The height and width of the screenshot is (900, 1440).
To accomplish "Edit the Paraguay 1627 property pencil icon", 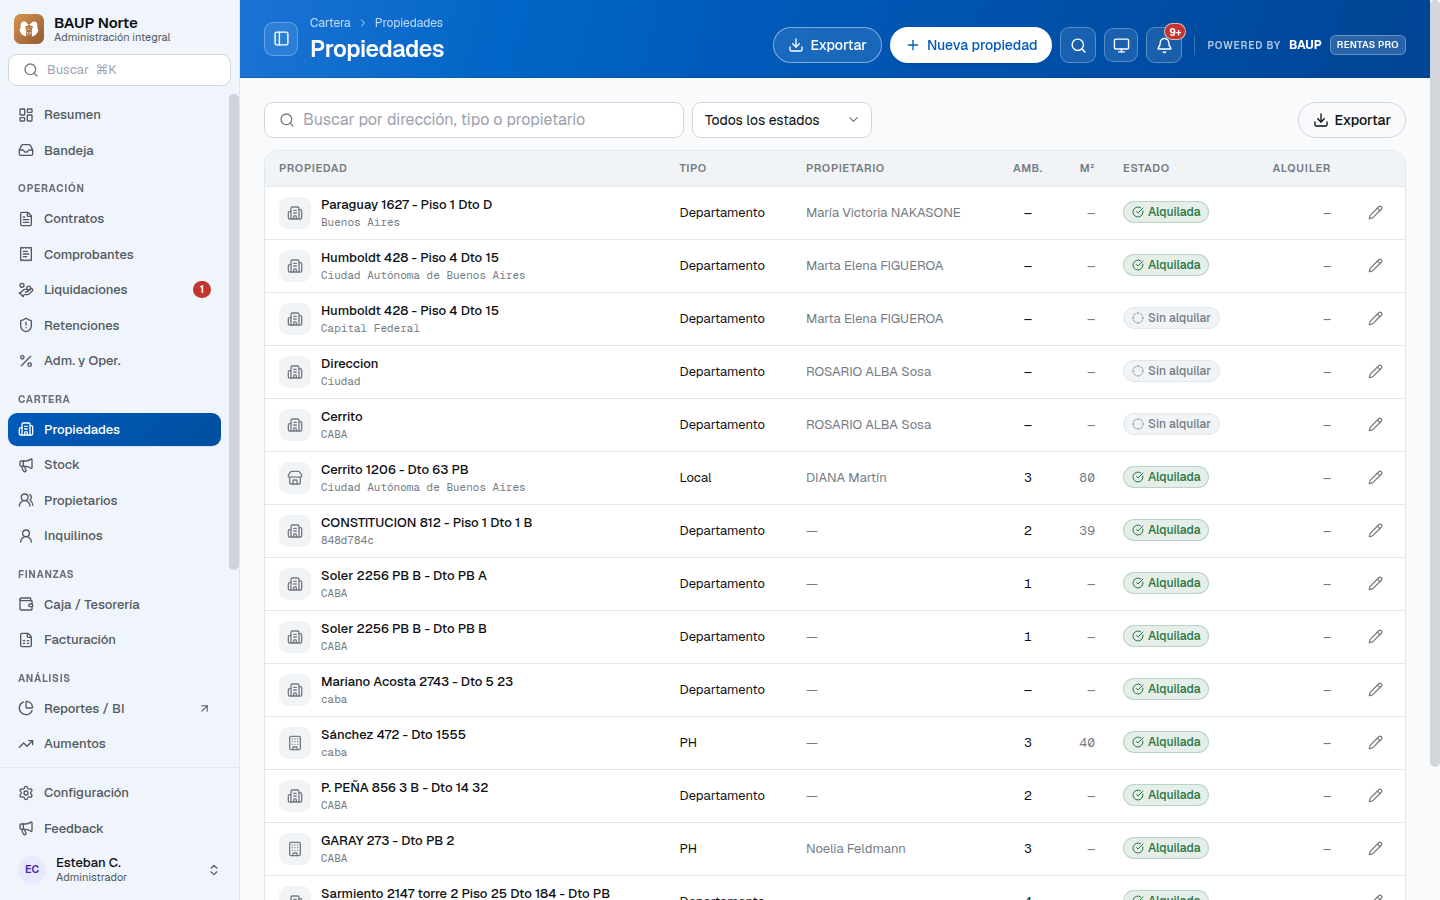I will pyautogui.click(x=1376, y=213).
